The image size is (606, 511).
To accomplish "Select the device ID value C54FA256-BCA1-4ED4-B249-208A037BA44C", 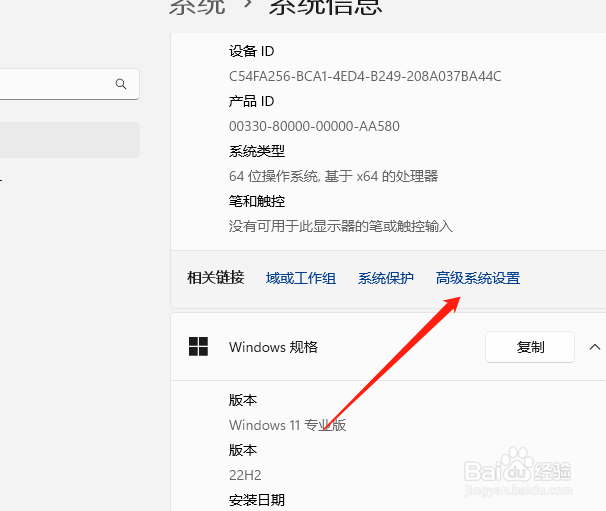I will tap(365, 76).
